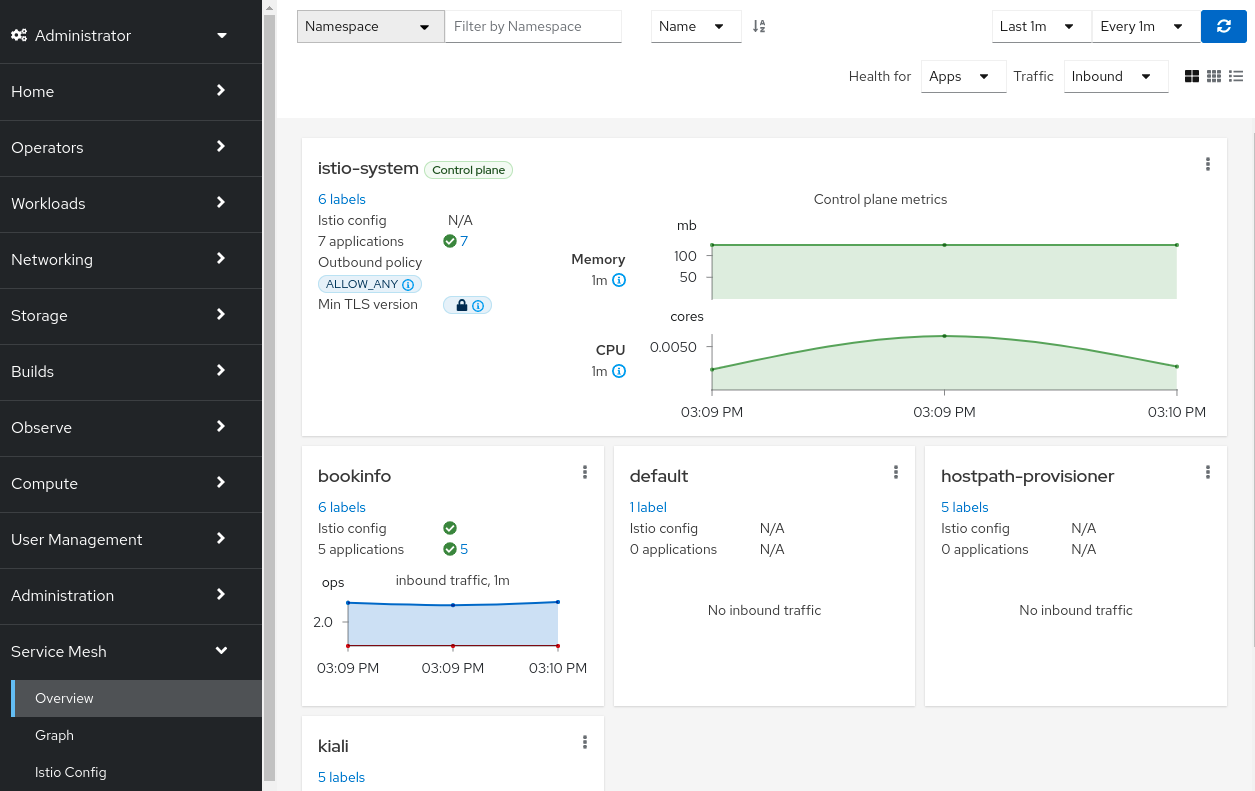Screen dimensions: 1255x791
Task: Switch to expanded card view
Action: (1192, 76)
